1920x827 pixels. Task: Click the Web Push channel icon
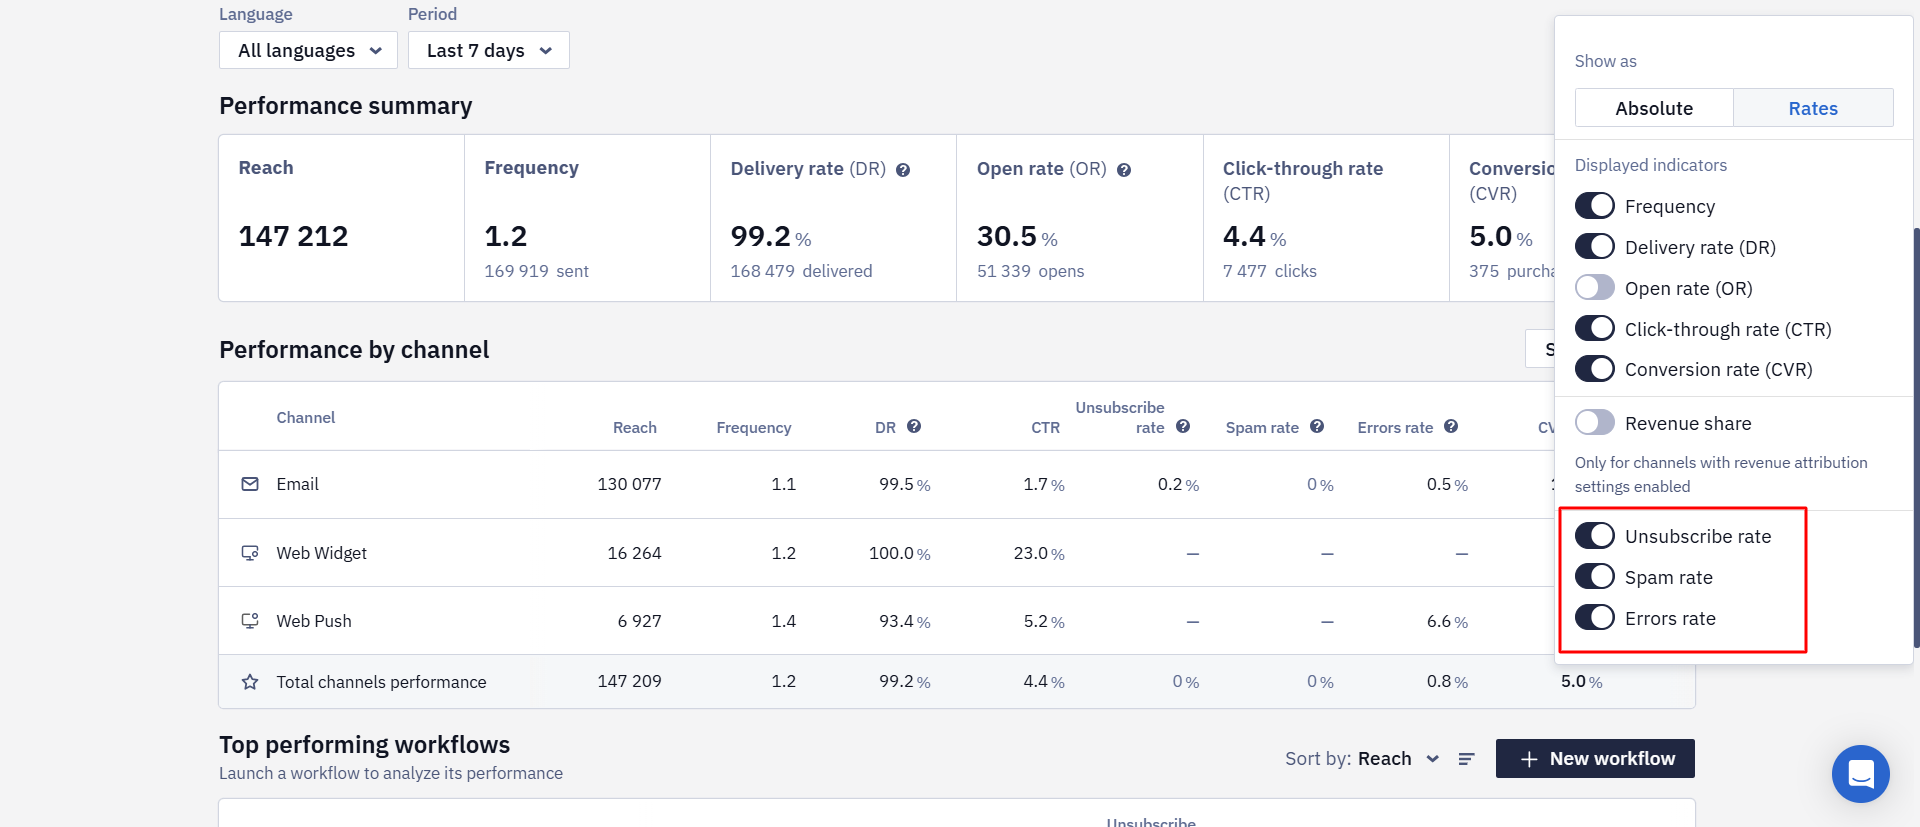(250, 621)
